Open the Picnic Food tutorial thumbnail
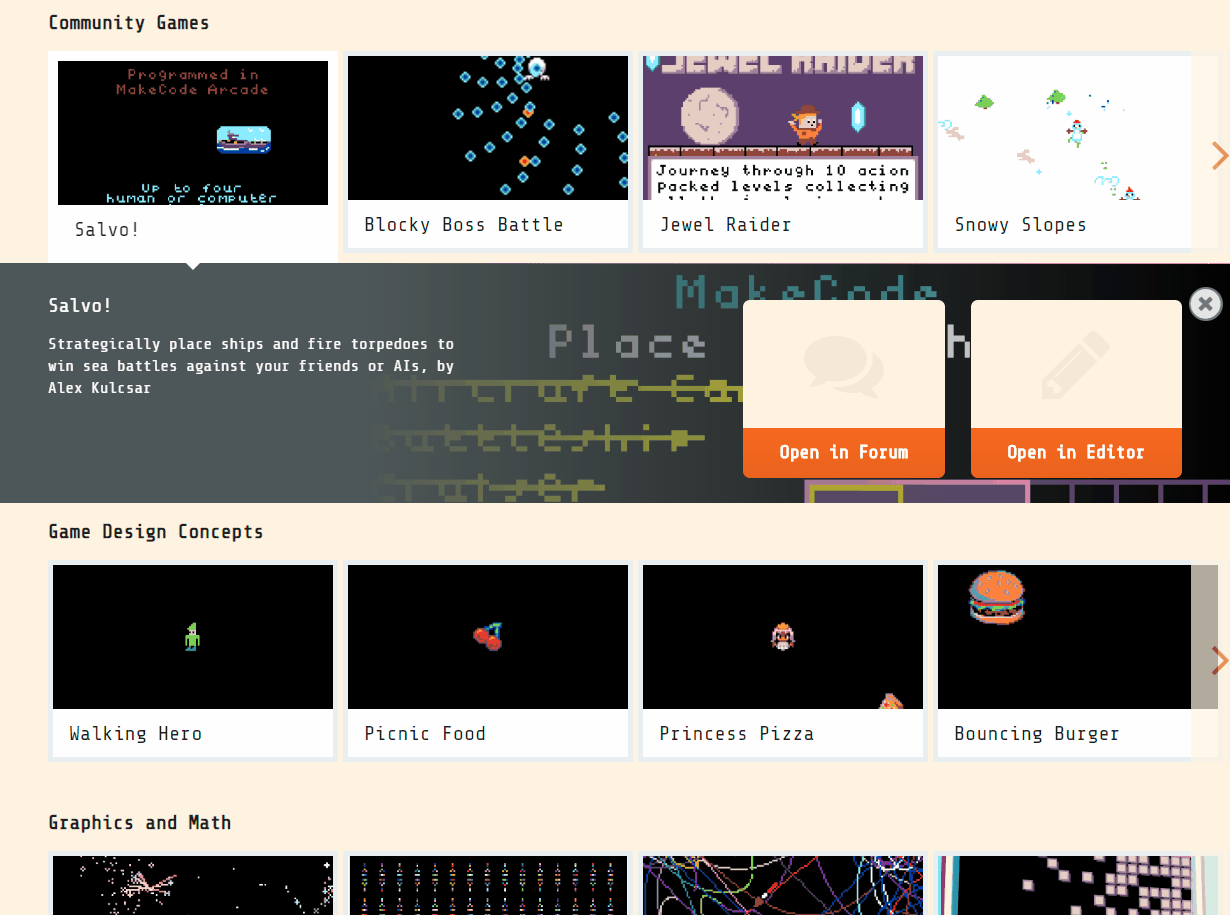 (488, 637)
